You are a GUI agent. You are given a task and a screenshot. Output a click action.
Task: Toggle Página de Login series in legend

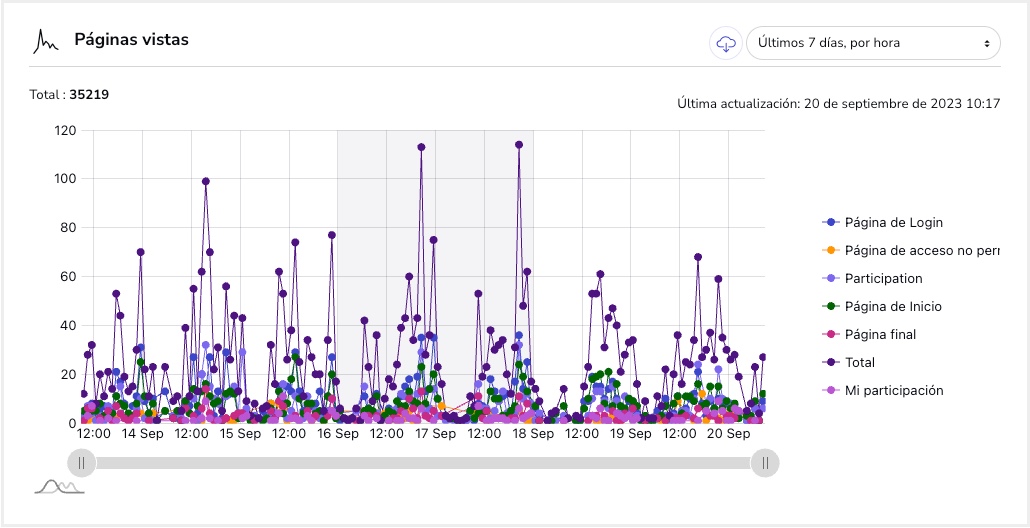tap(893, 222)
